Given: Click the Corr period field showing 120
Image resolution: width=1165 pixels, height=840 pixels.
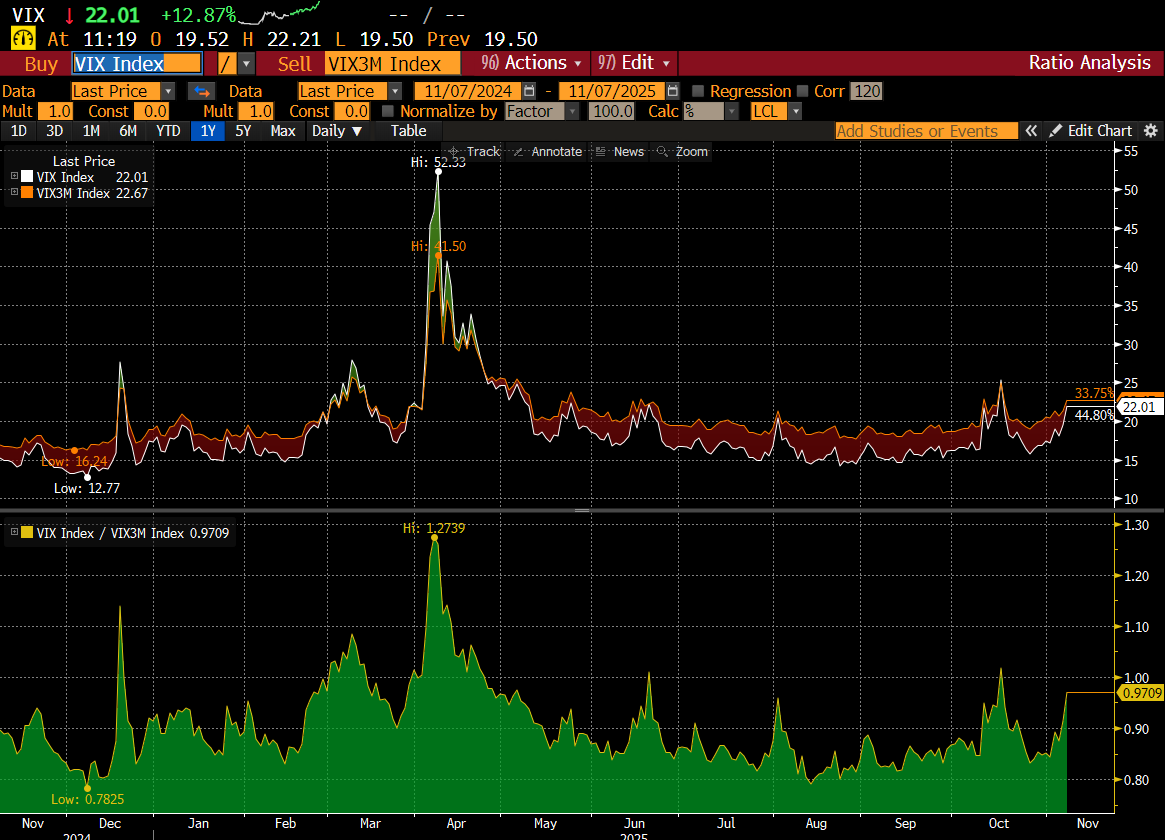Looking at the screenshot, I should pos(866,91).
